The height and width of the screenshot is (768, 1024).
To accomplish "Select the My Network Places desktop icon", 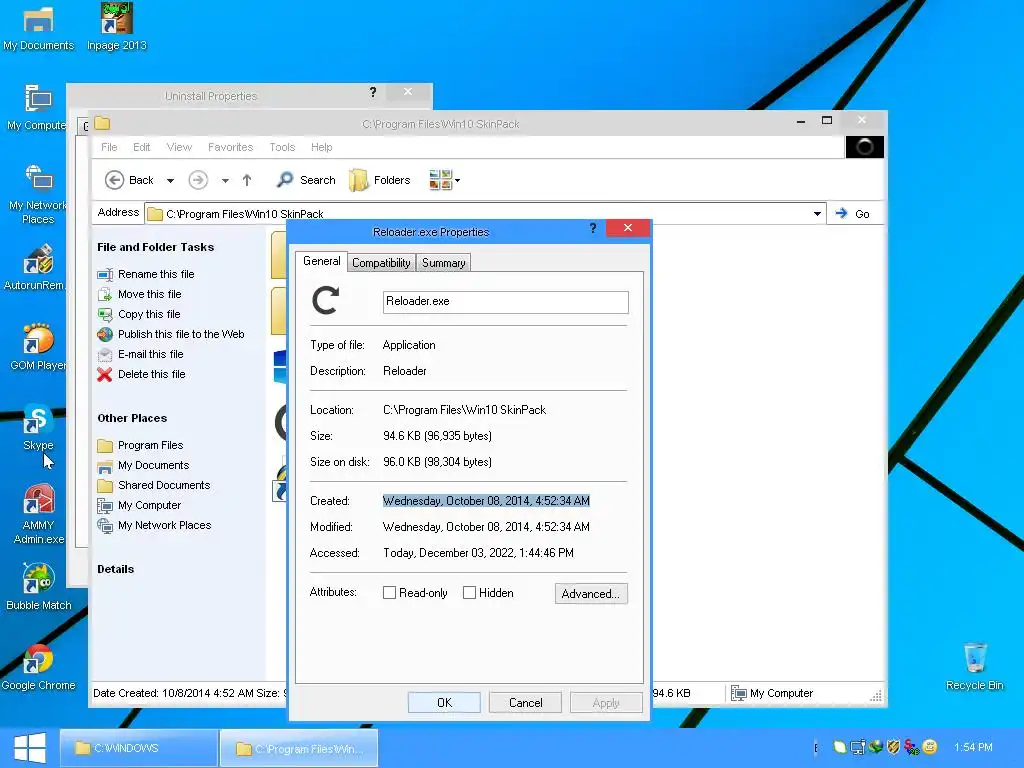I will tap(37, 194).
